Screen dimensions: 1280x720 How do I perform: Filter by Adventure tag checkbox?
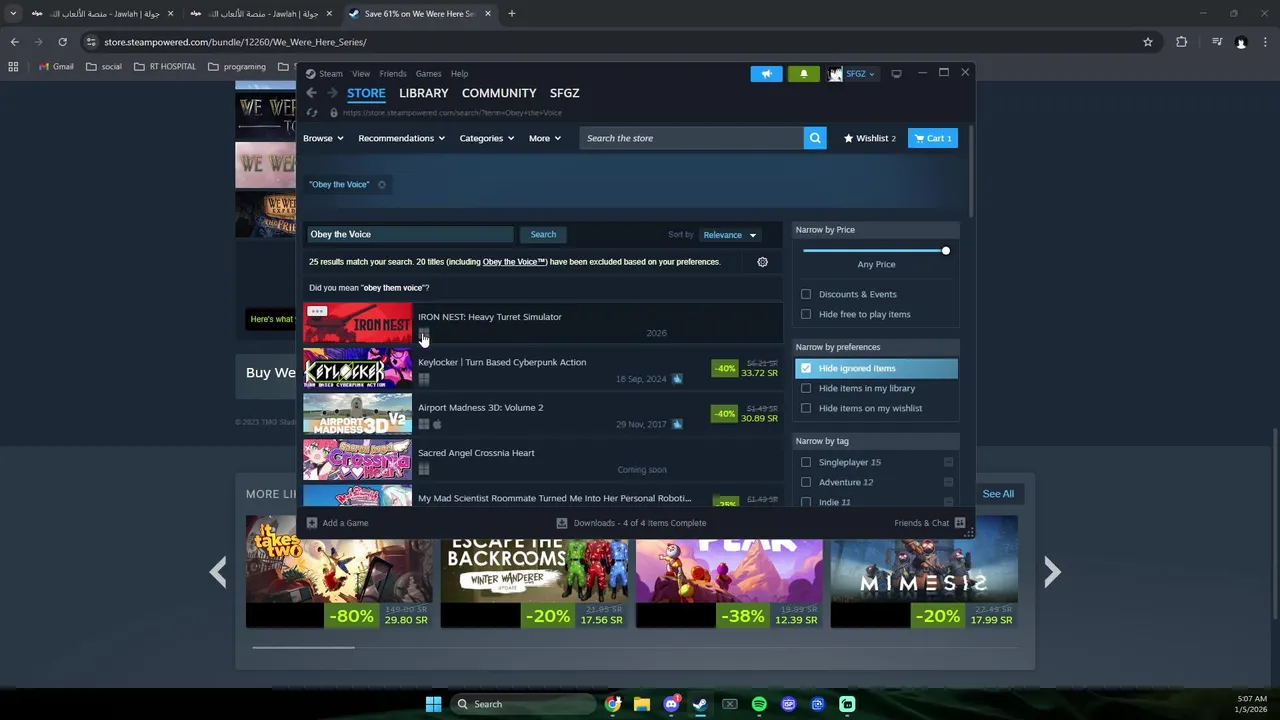tap(806, 482)
